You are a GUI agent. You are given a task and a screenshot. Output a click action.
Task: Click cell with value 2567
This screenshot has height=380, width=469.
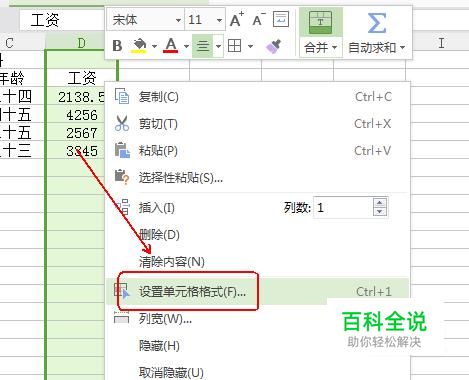click(x=76, y=133)
